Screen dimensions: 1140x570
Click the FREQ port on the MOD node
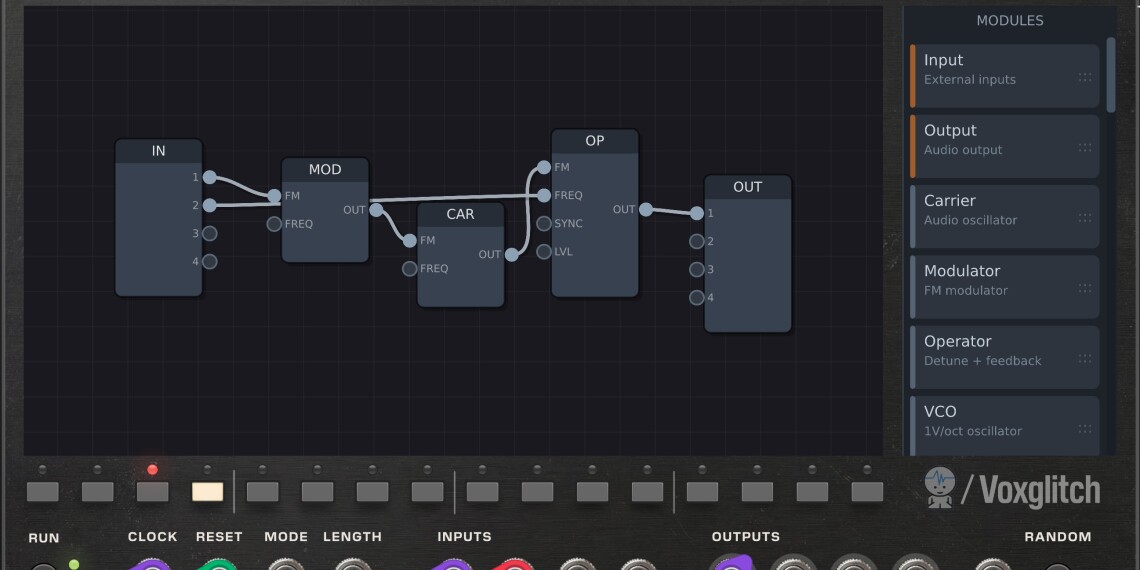click(274, 224)
